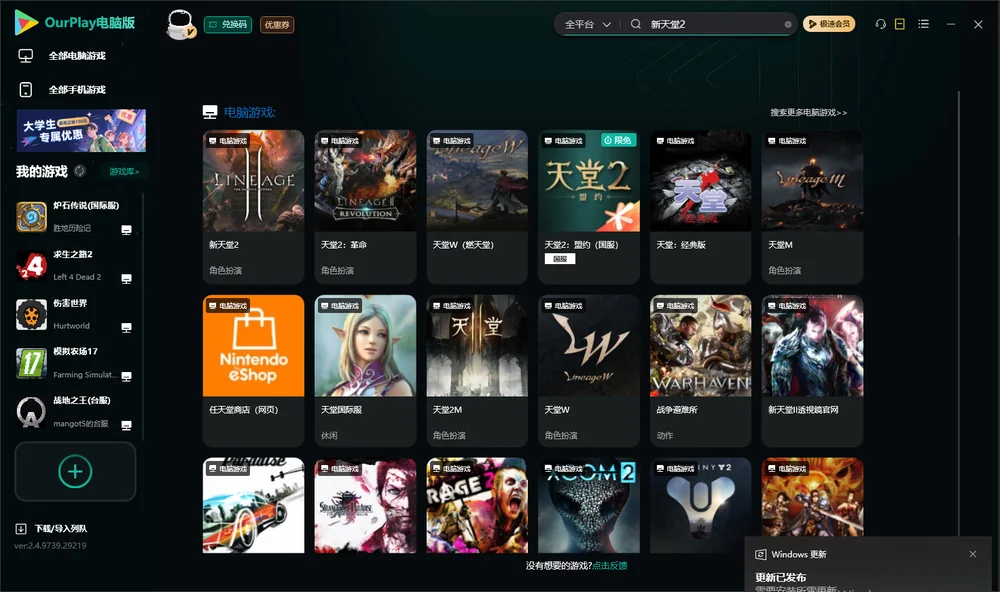Open the 极速会员 membership button
Viewport: 1000px width, 592px height.
[x=828, y=24]
